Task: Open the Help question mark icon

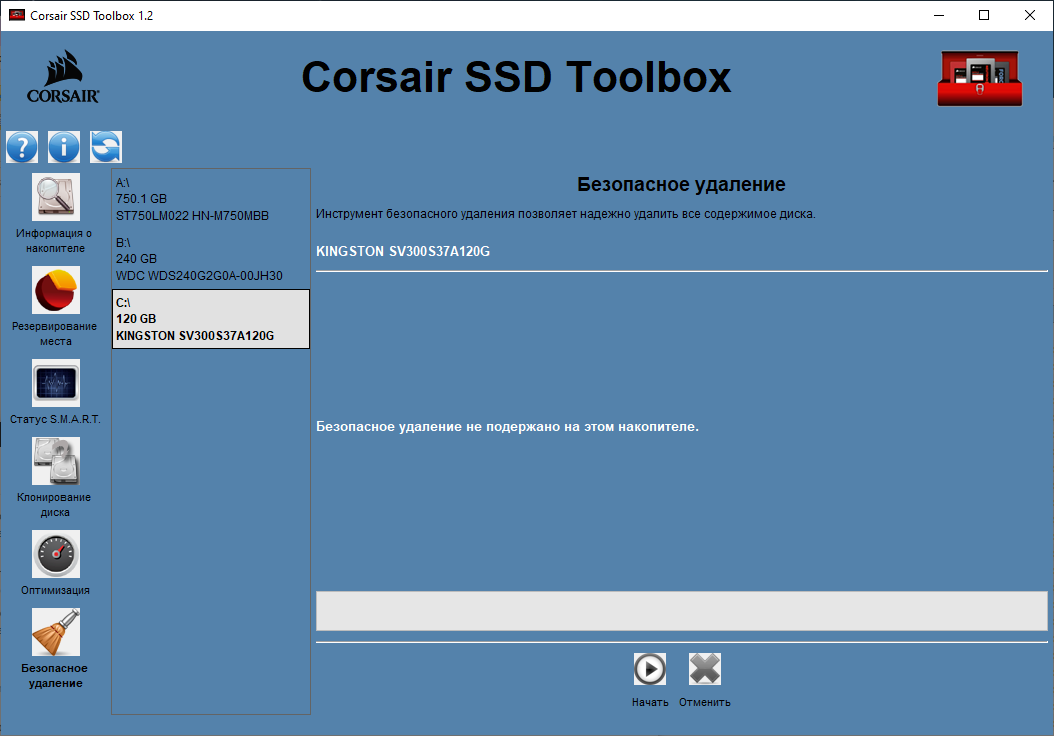Action: pos(22,147)
